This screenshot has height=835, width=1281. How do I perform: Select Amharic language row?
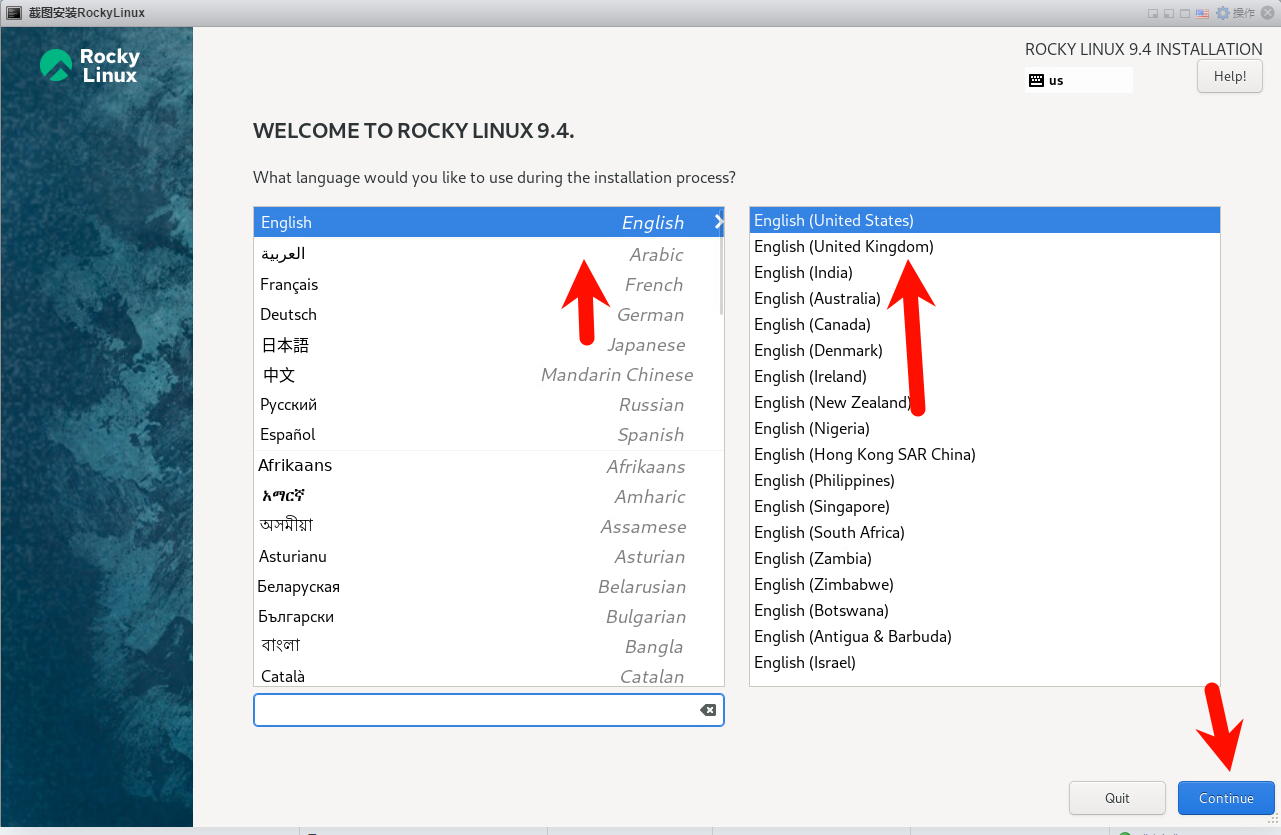click(x=487, y=496)
